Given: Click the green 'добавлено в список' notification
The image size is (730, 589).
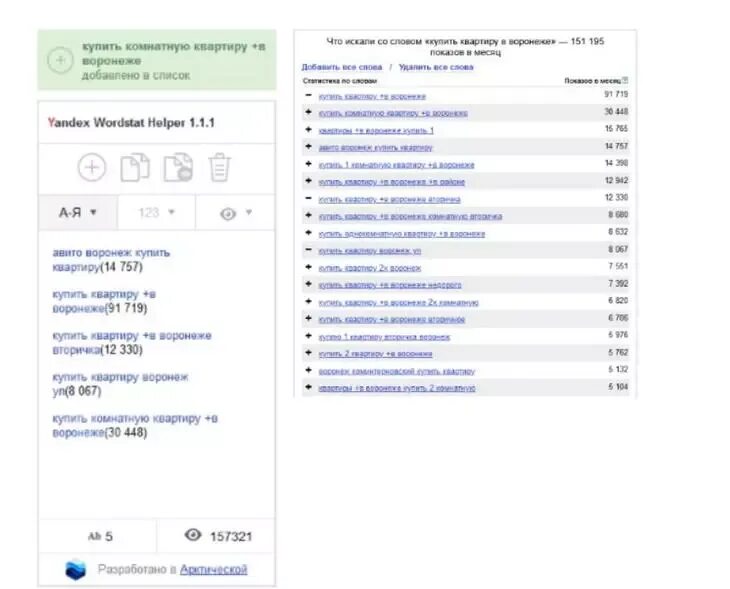Looking at the screenshot, I should pos(157,60).
